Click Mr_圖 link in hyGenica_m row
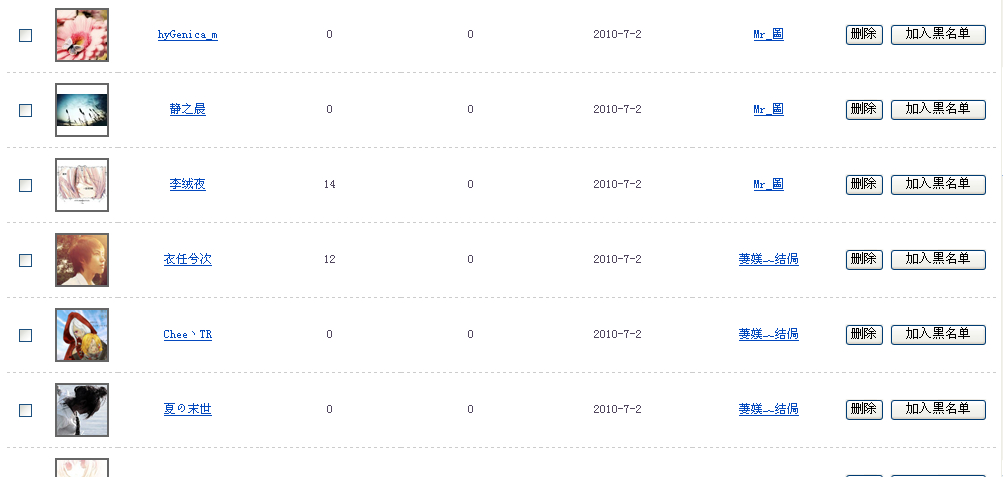 768,34
